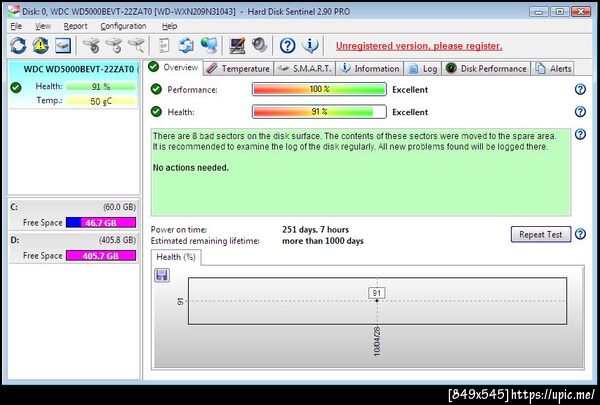Screen dimensions: 600x405
Task: Select the D: (405.8 GB) partition row
Action: 74,248
